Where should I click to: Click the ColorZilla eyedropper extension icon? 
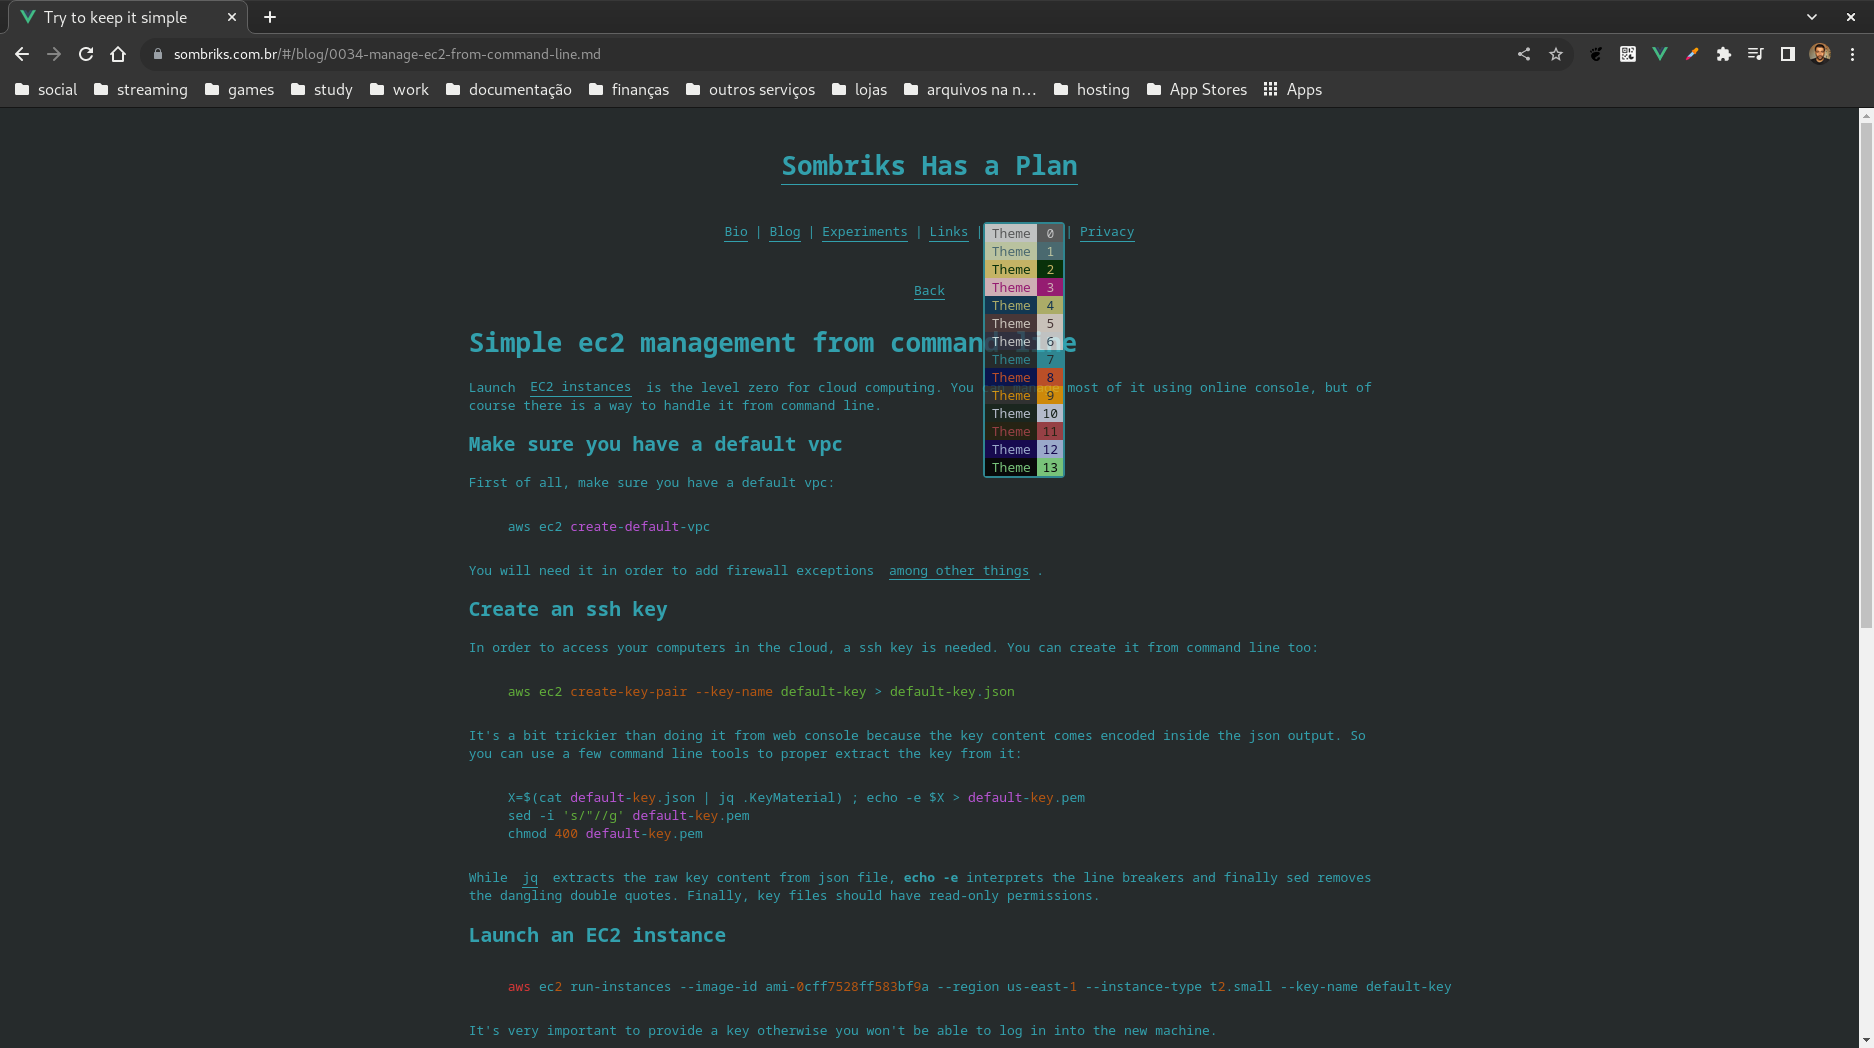tap(1692, 55)
